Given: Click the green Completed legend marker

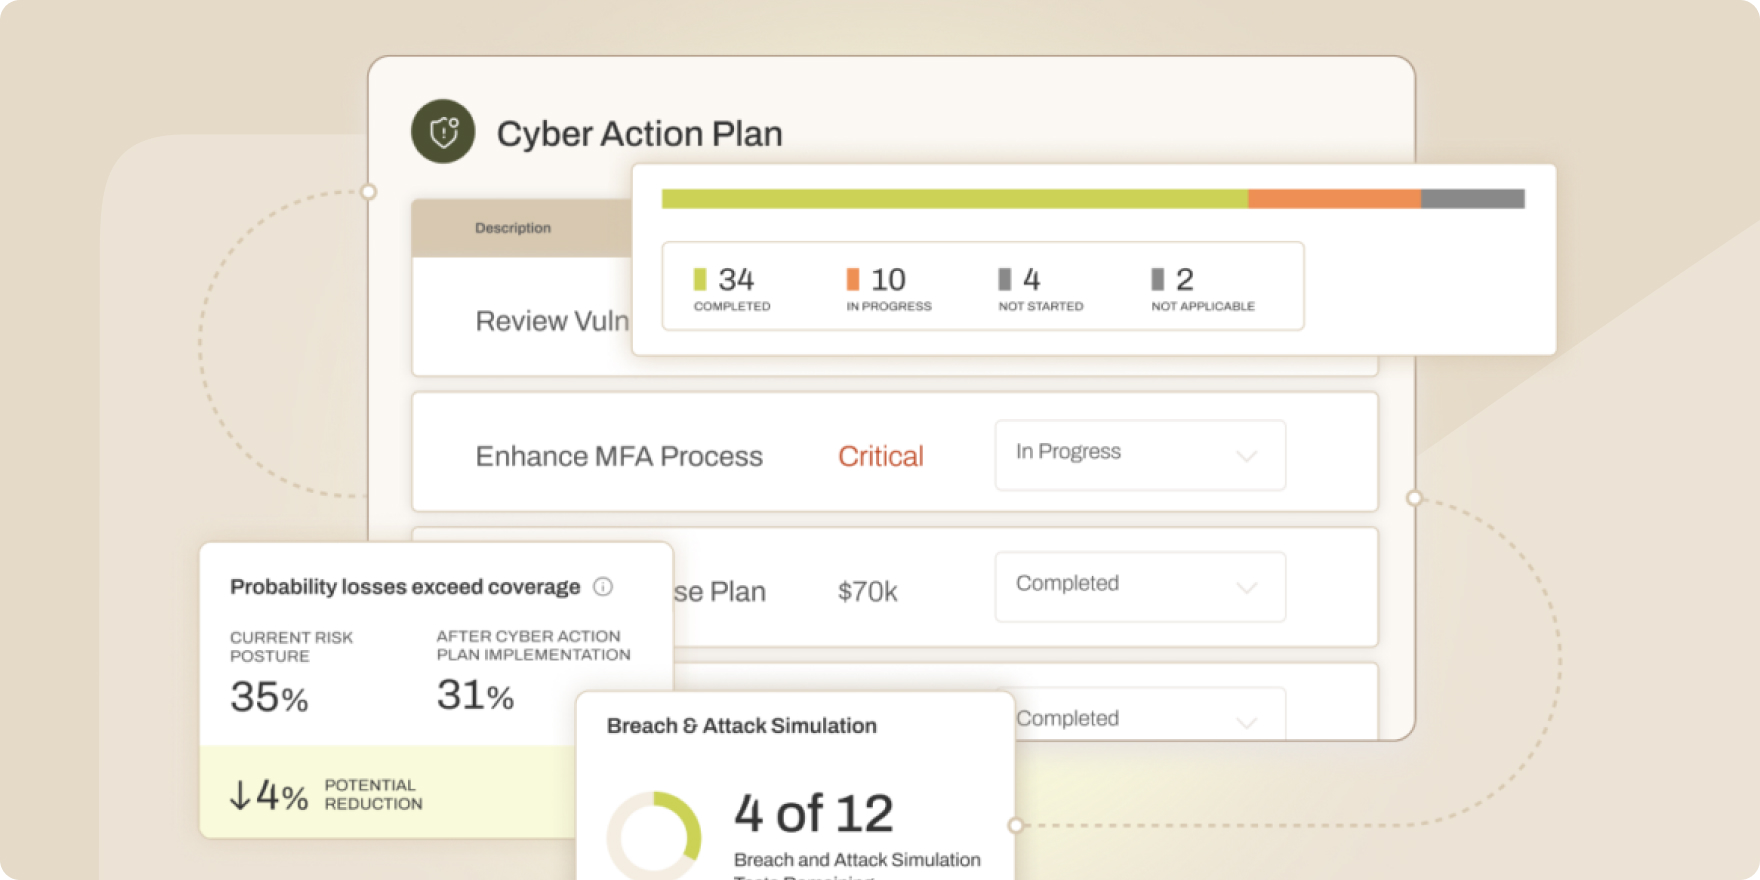Looking at the screenshot, I should [700, 279].
